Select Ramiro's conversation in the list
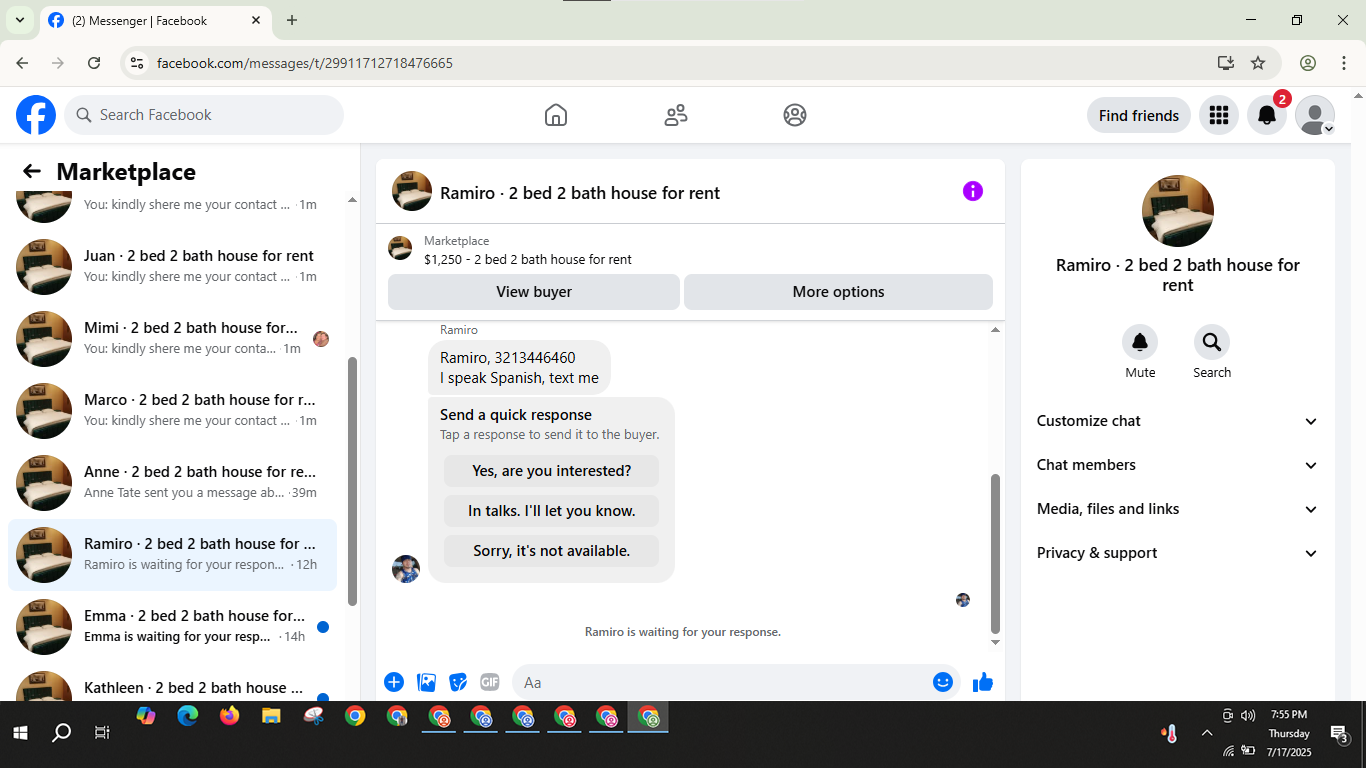 [172, 555]
